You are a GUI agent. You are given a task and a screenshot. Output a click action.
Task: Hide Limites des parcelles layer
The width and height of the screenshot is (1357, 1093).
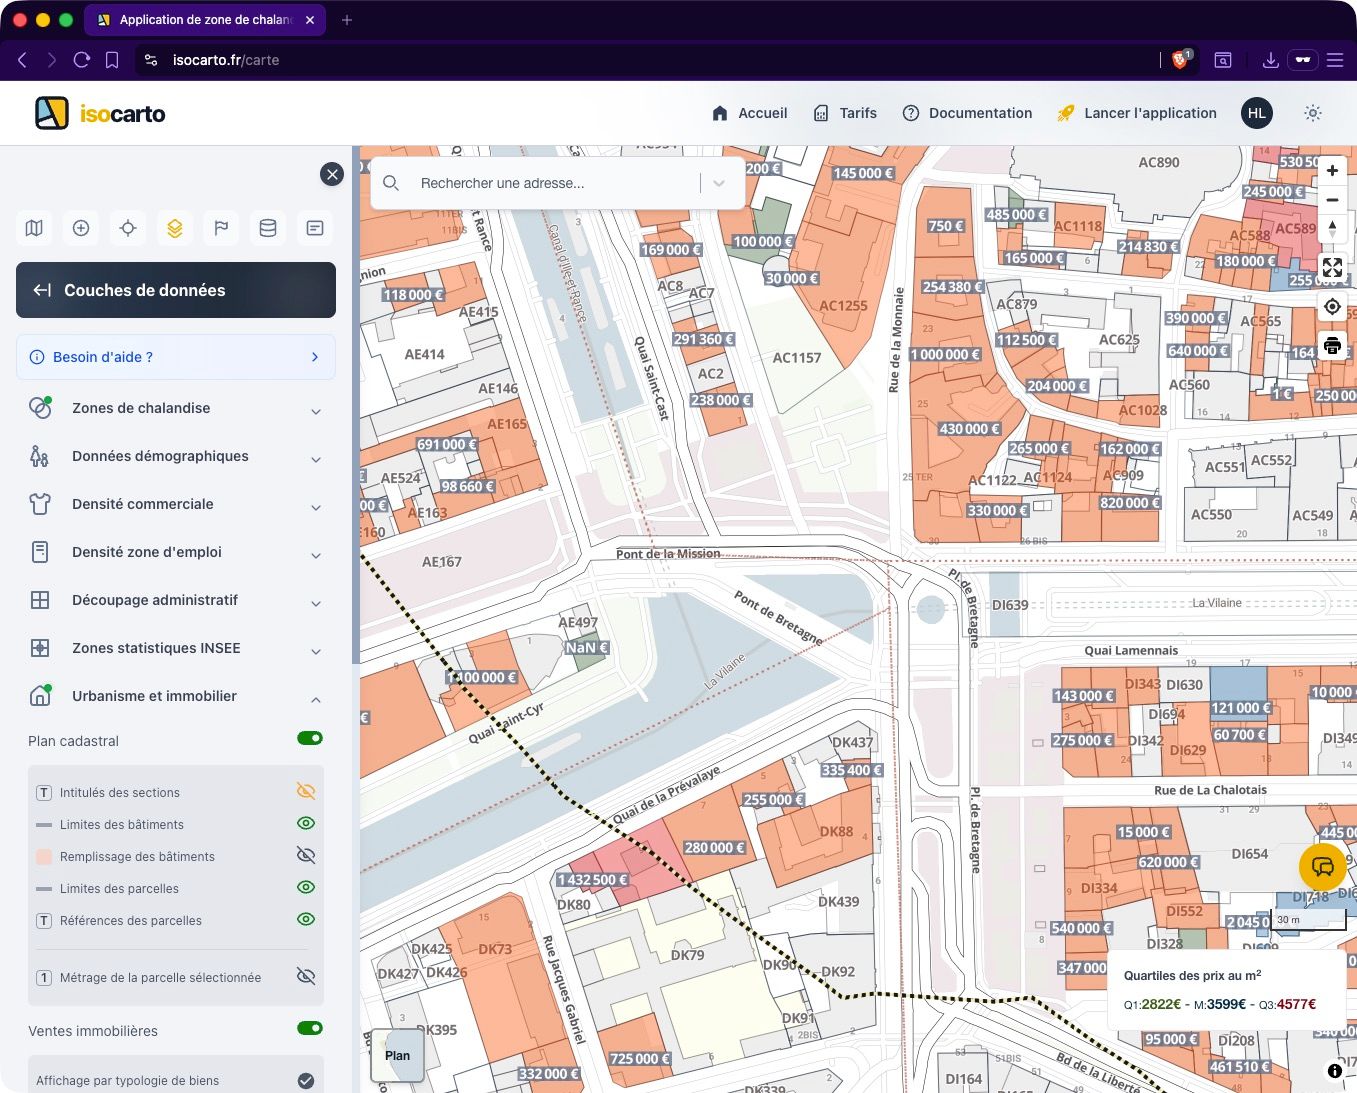point(306,888)
